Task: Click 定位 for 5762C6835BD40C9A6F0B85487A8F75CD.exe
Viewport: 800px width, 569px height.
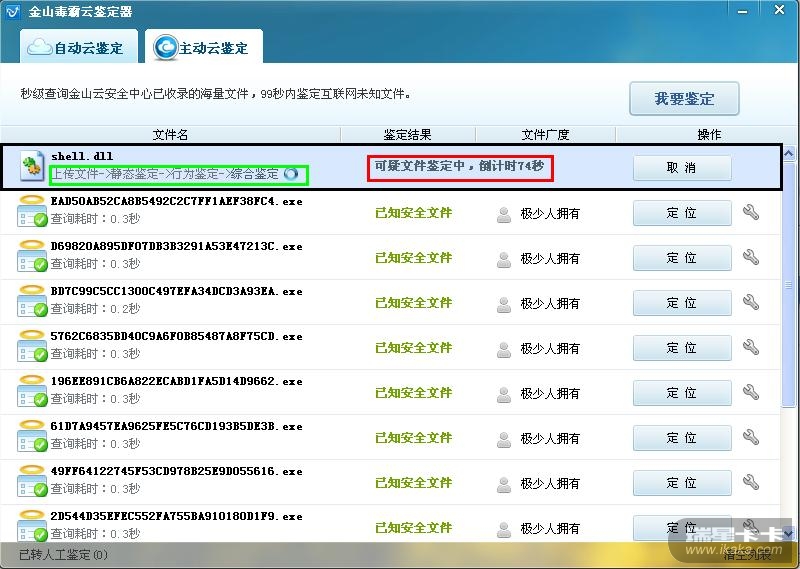Action: [682, 348]
